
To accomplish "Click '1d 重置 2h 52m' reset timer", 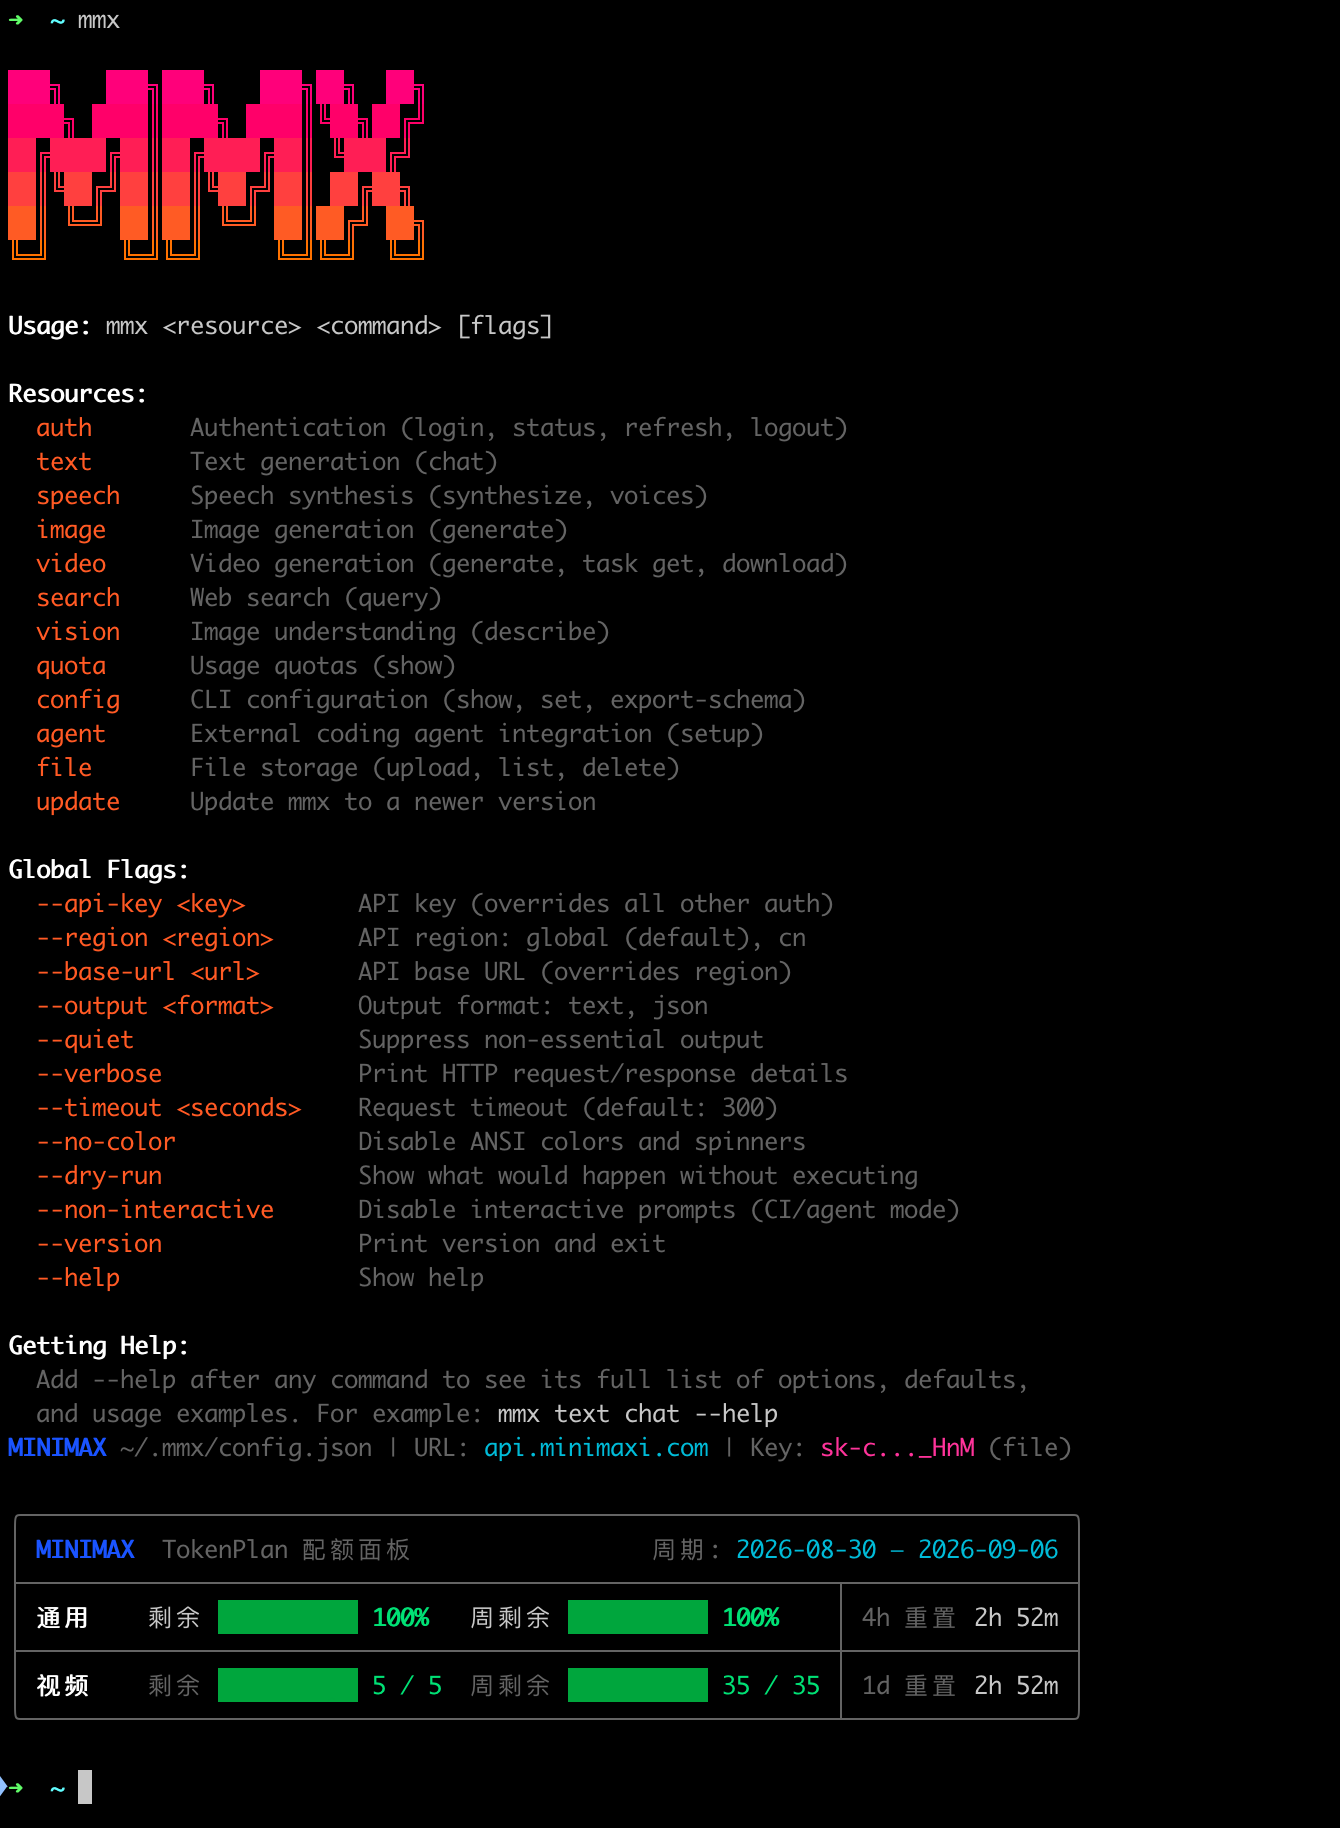I will point(960,1686).
